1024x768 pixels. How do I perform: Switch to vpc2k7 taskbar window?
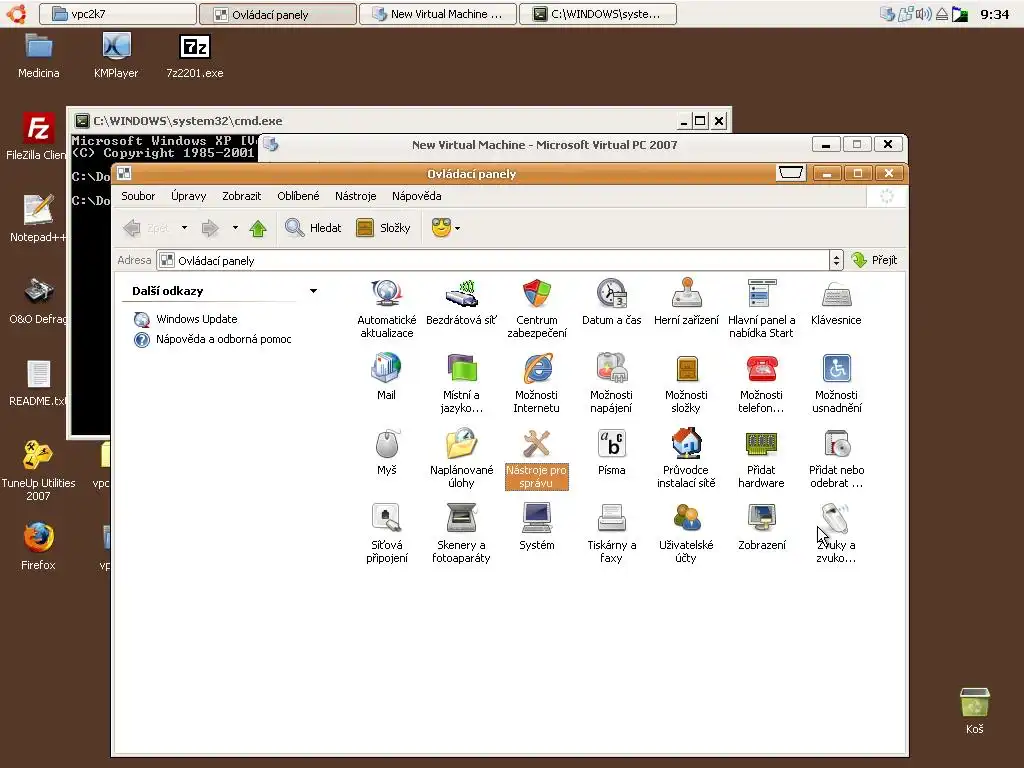[118, 14]
